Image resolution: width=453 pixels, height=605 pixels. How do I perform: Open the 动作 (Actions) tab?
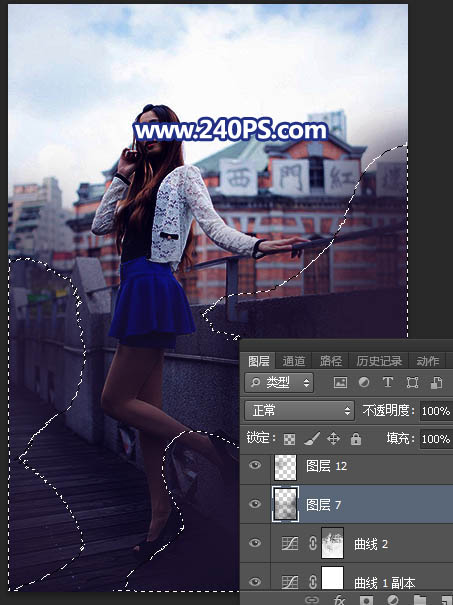point(428,361)
